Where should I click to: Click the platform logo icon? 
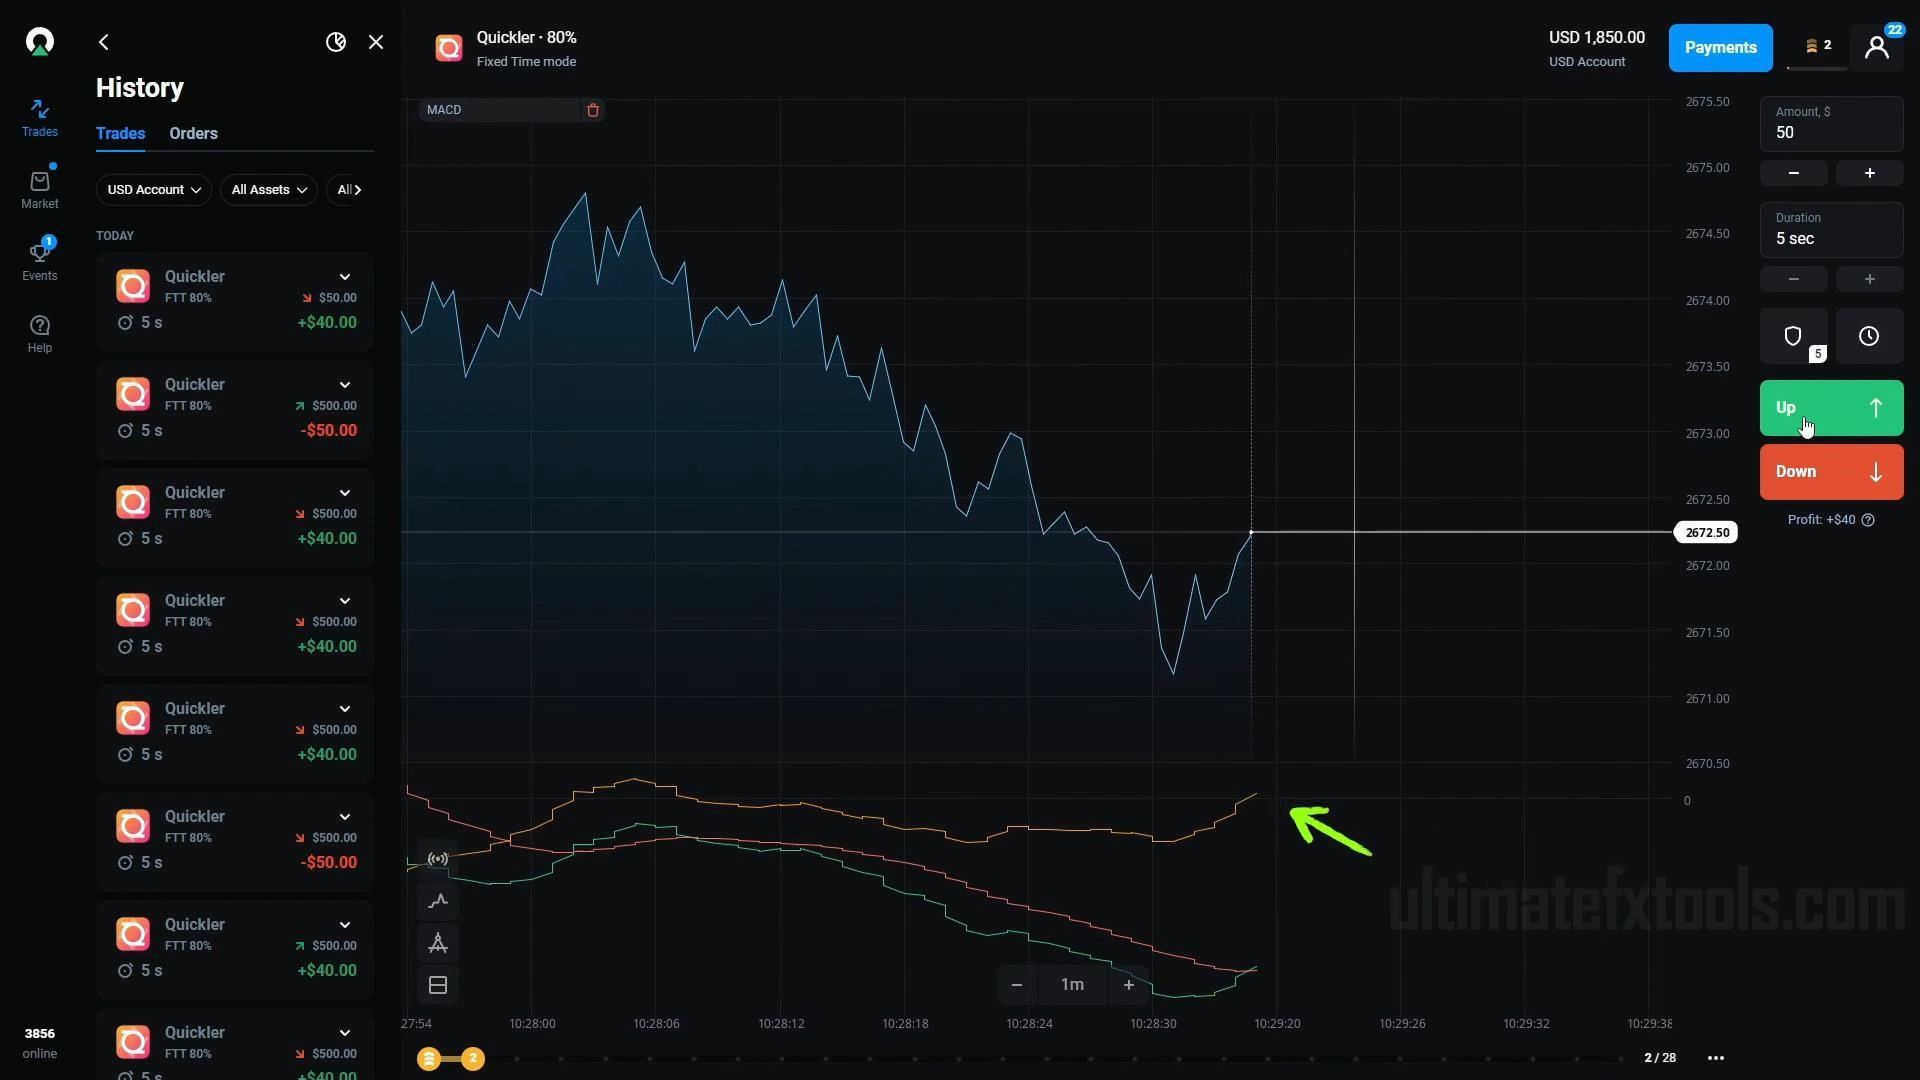click(x=40, y=42)
